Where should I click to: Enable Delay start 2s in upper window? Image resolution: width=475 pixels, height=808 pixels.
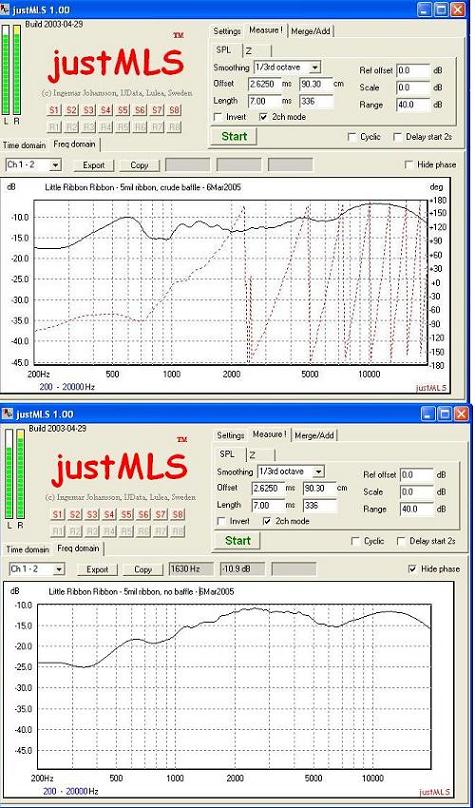click(x=397, y=137)
